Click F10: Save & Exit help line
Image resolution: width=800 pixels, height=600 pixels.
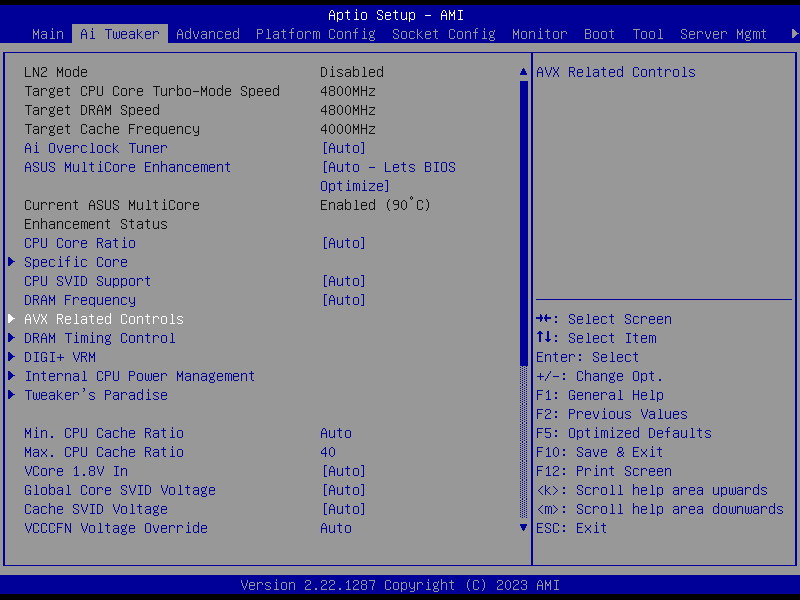pyautogui.click(x=599, y=452)
